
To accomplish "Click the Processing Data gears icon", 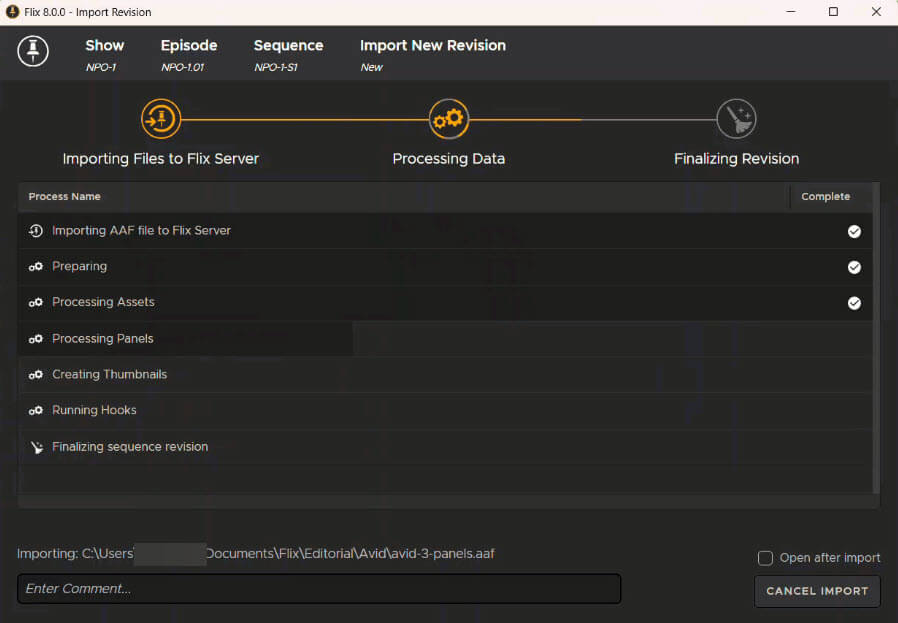I will tap(448, 119).
